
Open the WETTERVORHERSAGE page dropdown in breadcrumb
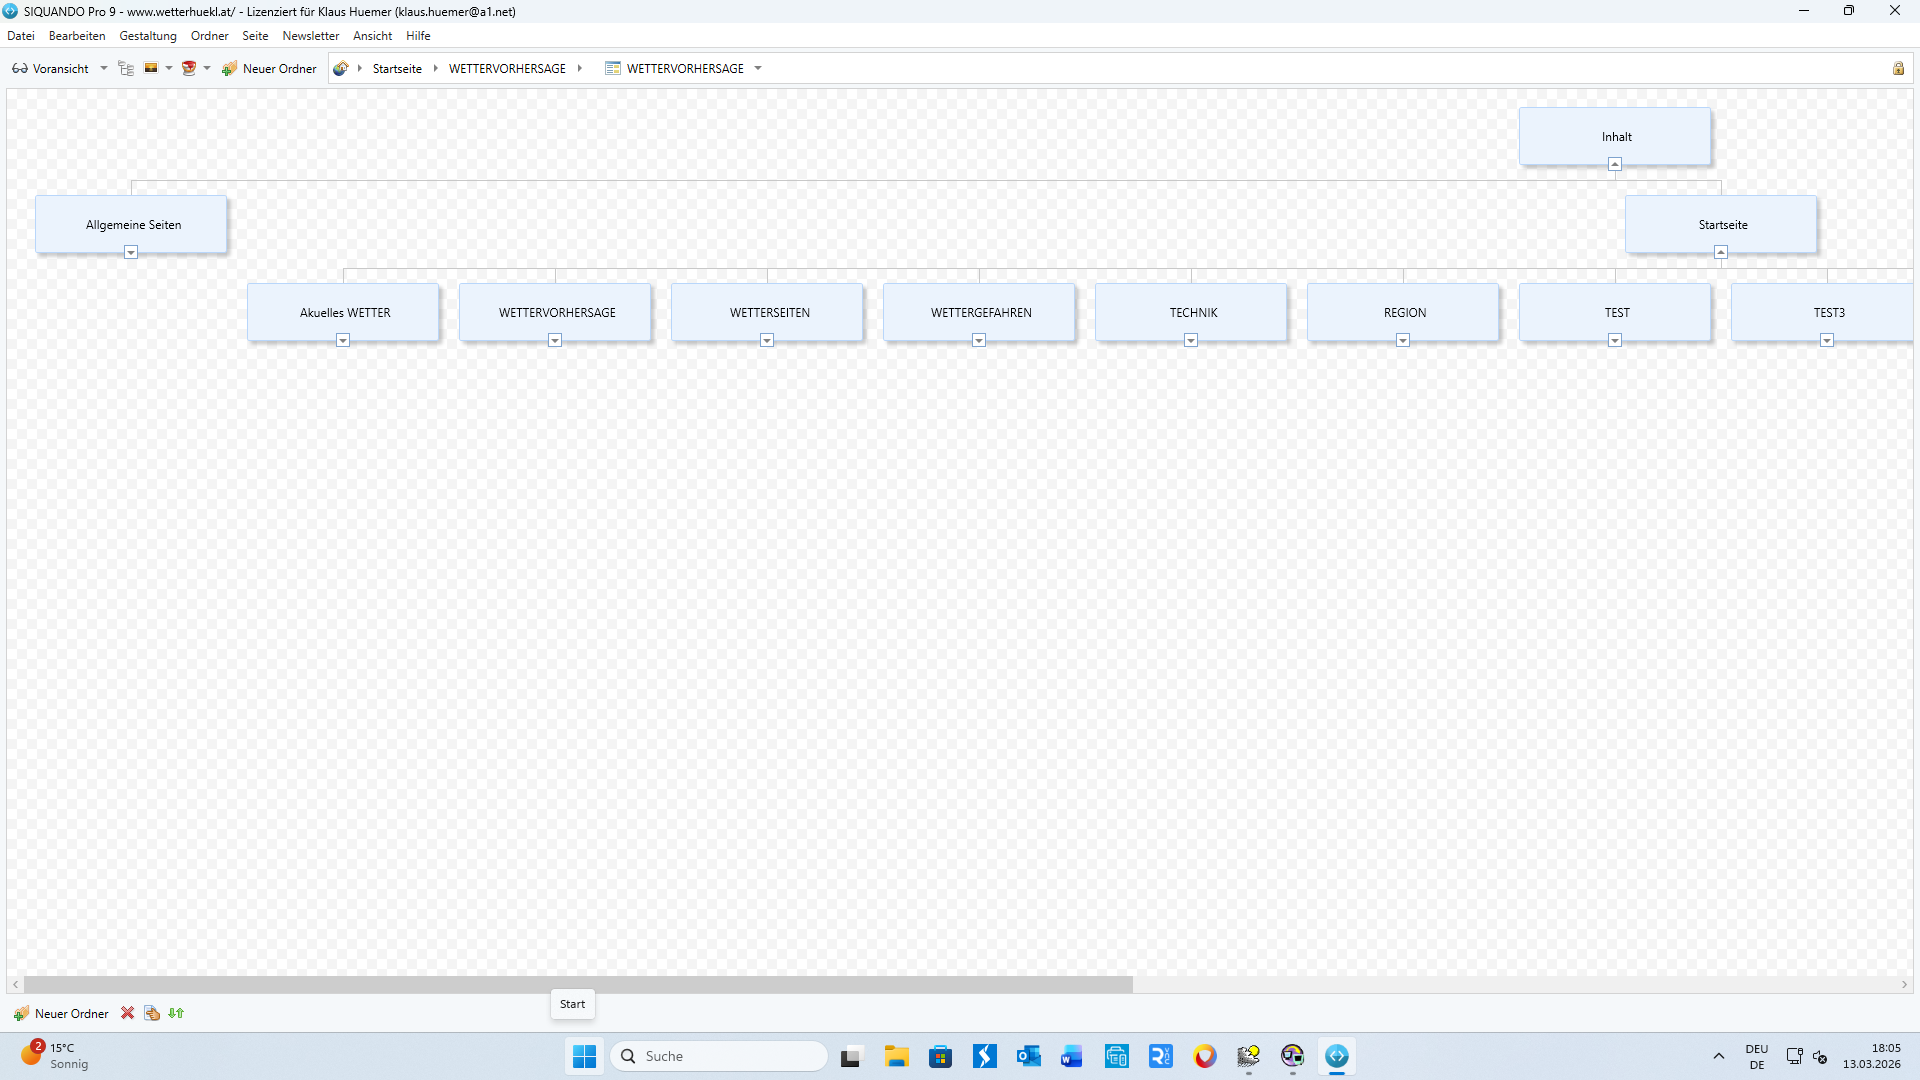758,68
